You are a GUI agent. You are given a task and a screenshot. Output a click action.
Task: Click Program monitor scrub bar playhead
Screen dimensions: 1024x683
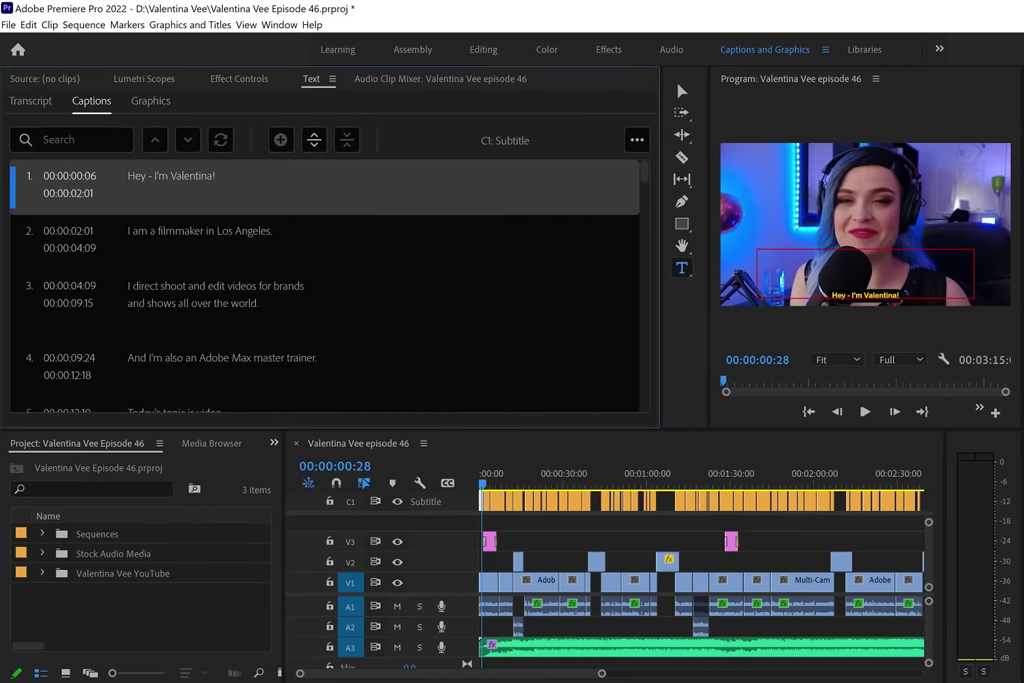(x=723, y=381)
